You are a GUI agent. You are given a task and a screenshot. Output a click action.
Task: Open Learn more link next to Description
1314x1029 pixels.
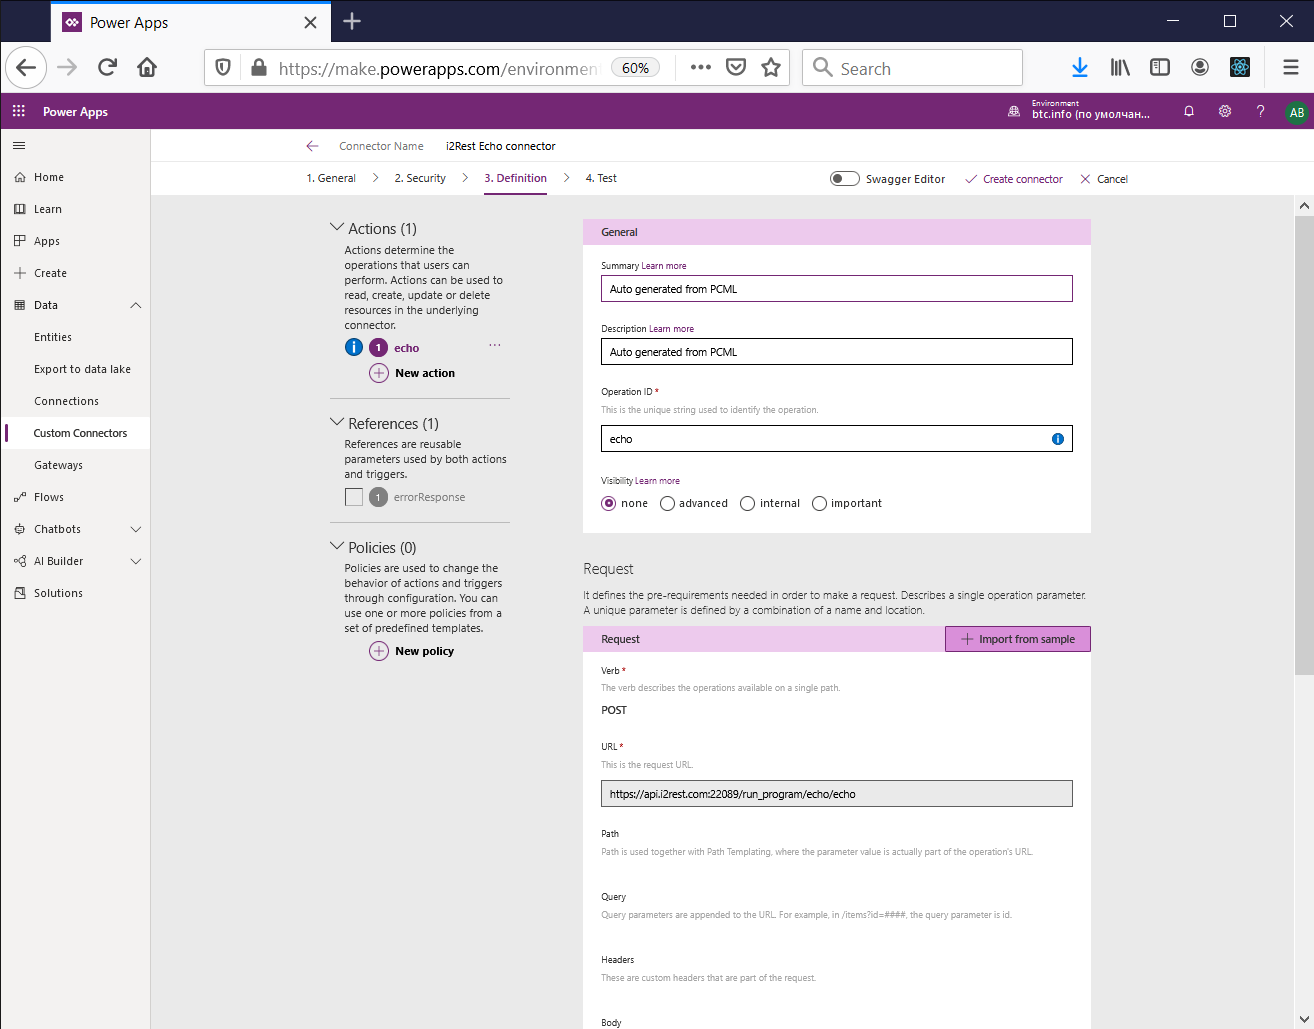click(x=671, y=329)
